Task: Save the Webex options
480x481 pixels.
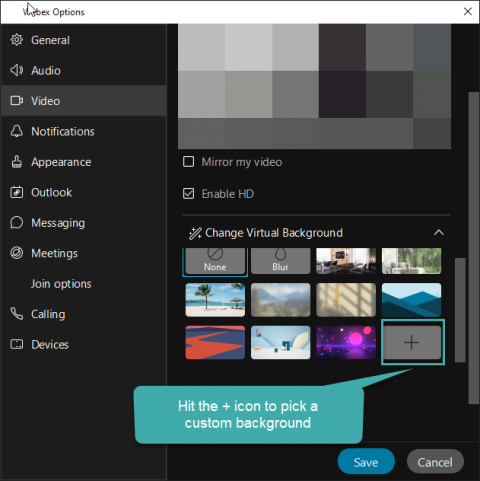Action: coord(366,462)
